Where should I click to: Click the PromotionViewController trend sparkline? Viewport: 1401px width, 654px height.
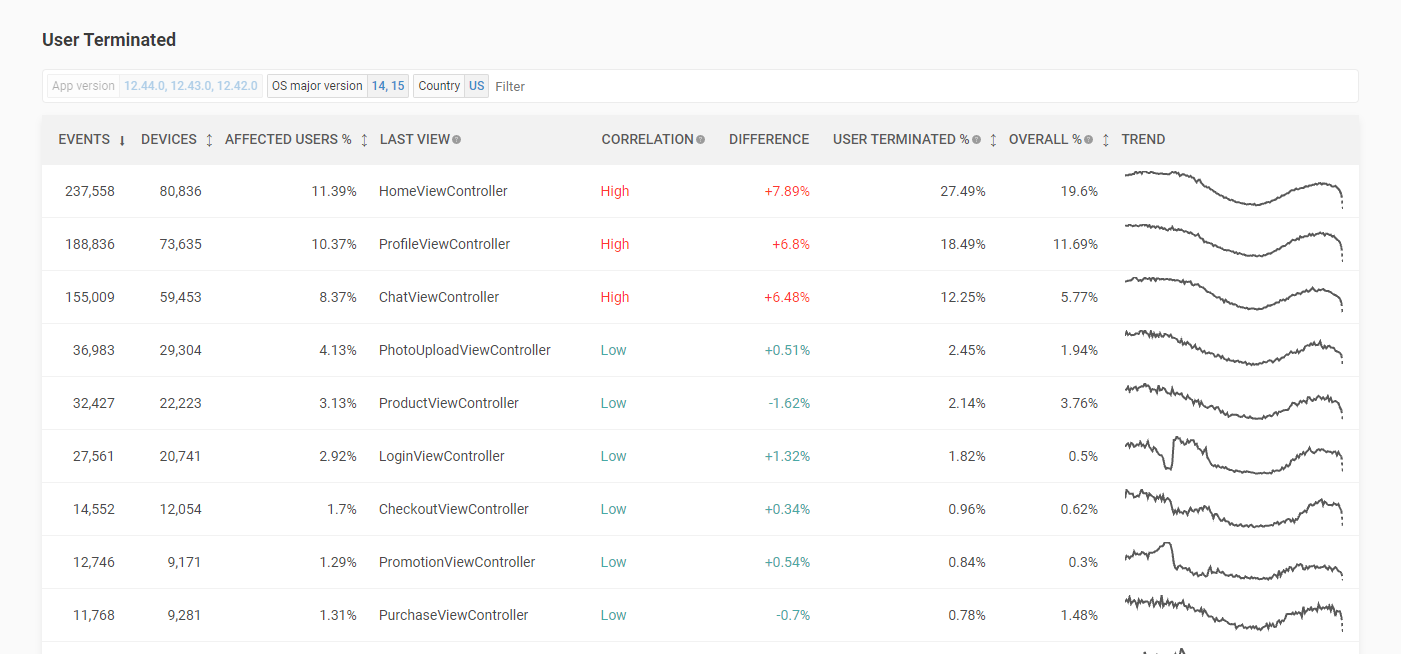coord(1234,561)
